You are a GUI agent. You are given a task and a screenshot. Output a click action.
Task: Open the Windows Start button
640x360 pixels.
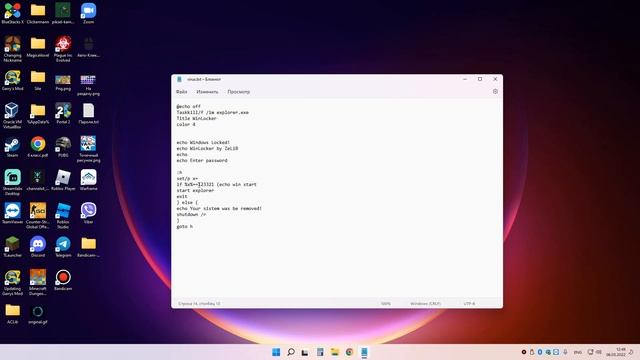276,352
